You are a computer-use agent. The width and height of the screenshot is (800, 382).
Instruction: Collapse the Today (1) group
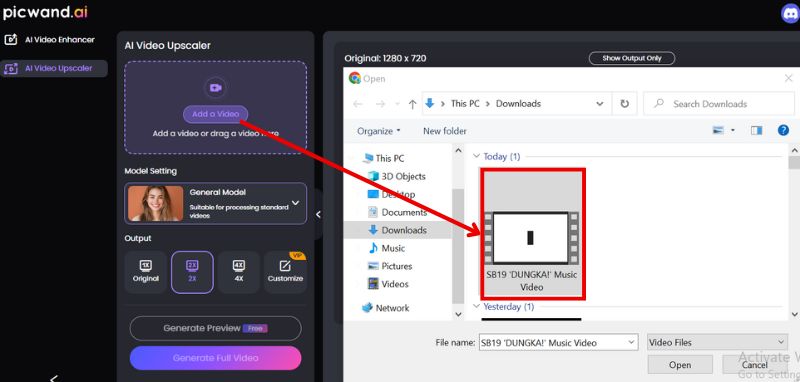[x=477, y=157]
